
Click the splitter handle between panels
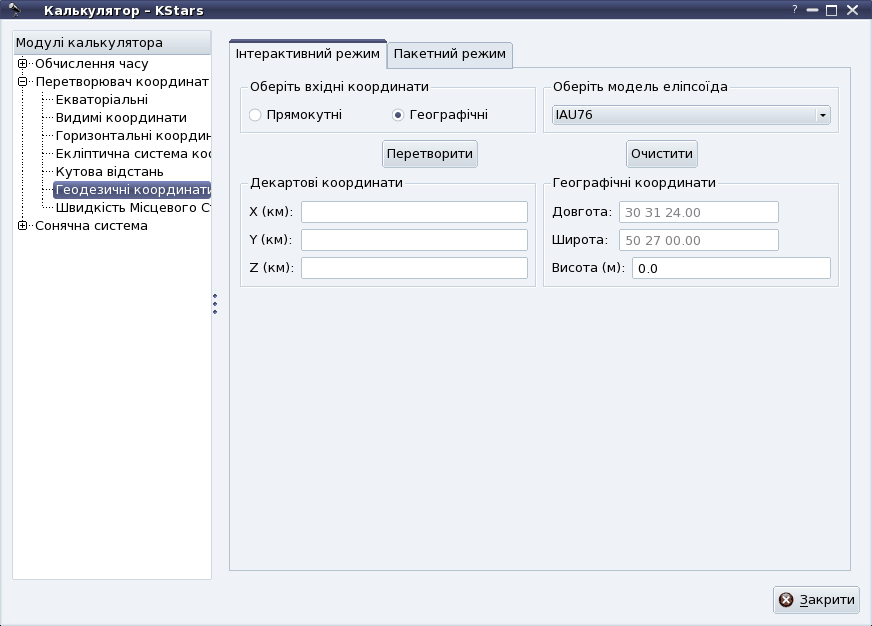214,304
